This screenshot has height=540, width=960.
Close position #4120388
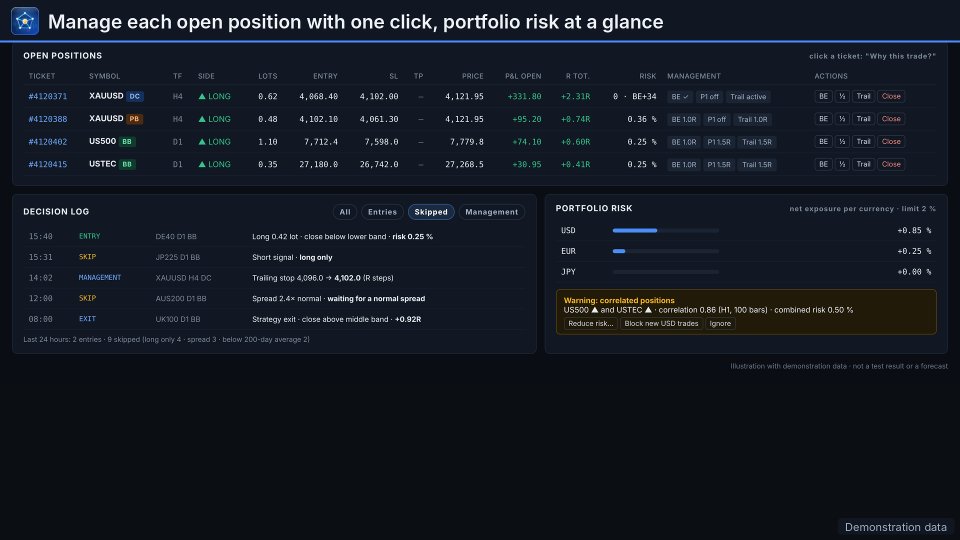(x=891, y=119)
